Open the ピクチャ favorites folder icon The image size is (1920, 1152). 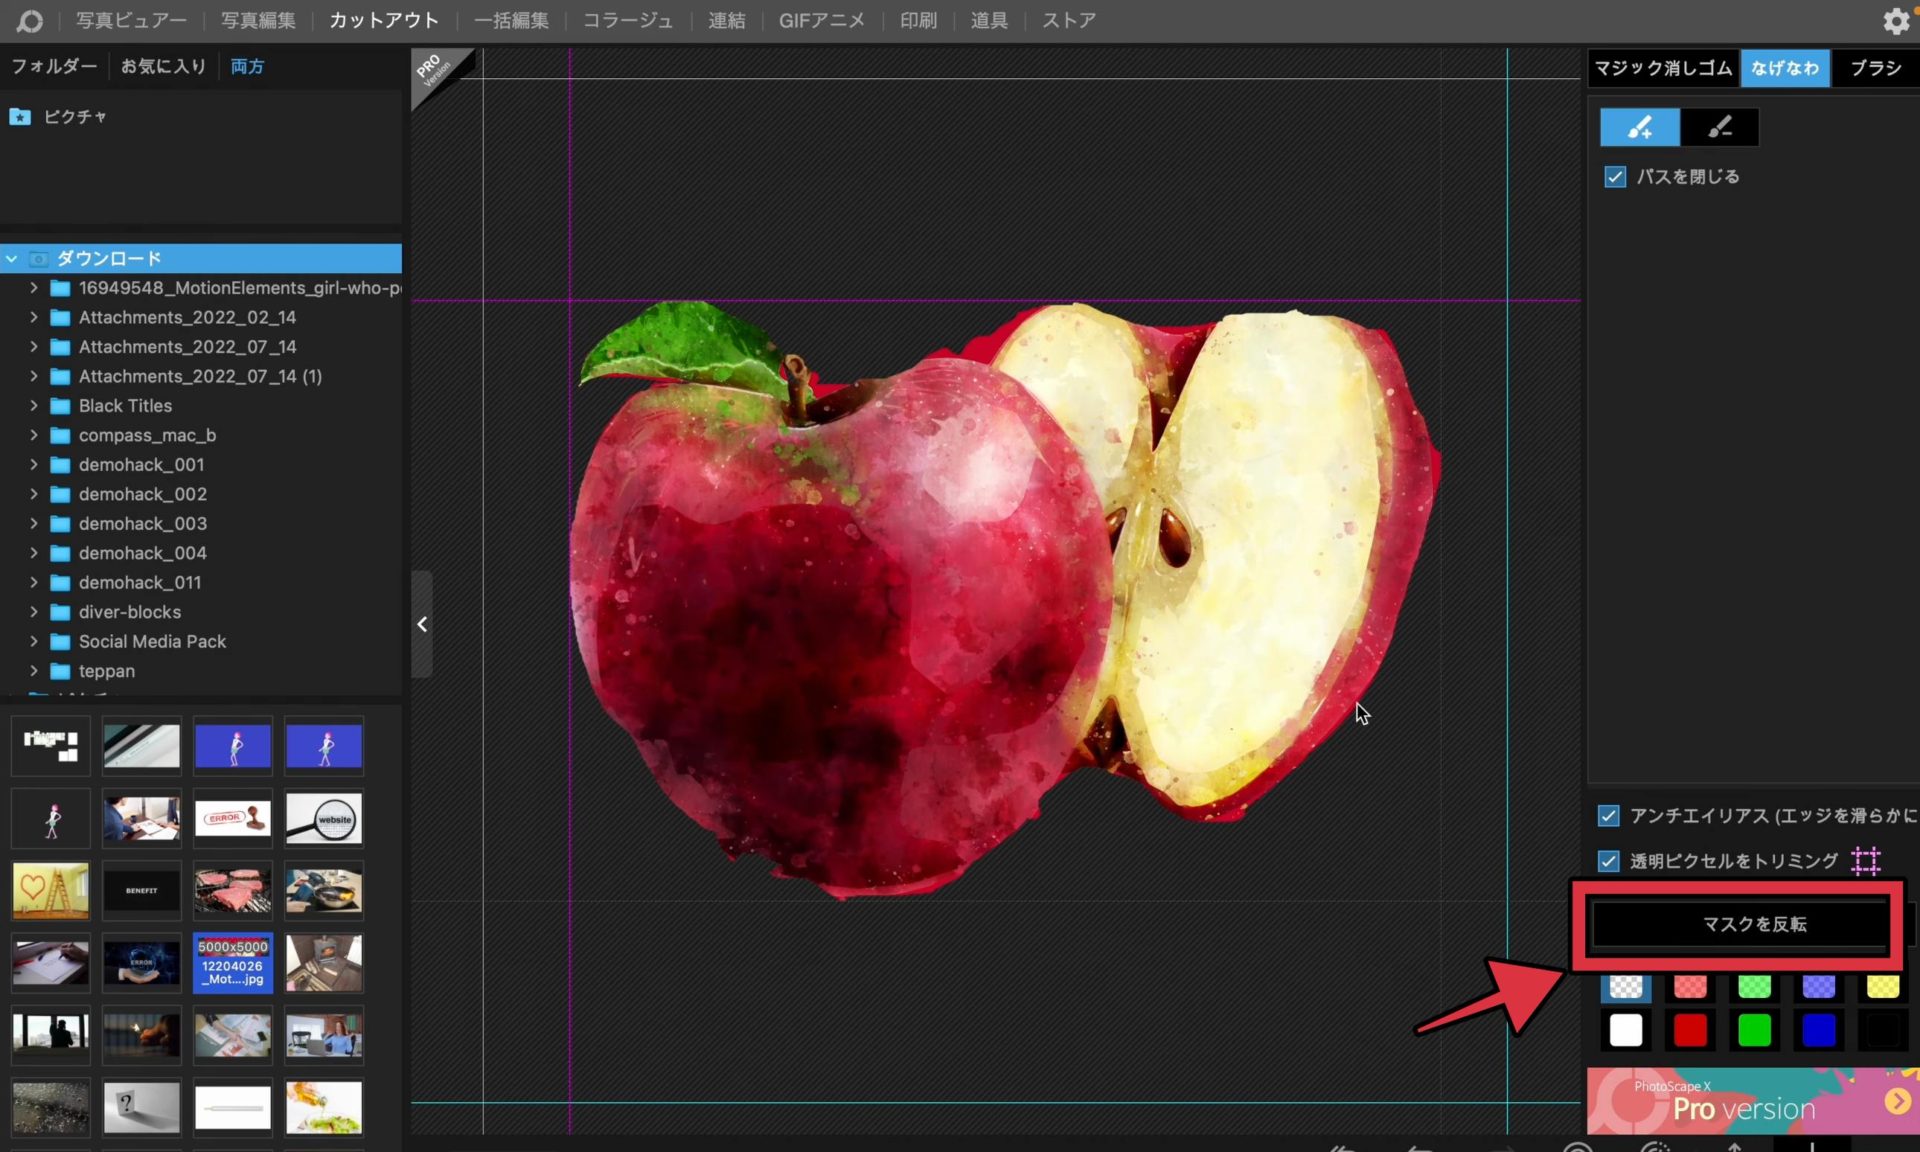tap(20, 117)
